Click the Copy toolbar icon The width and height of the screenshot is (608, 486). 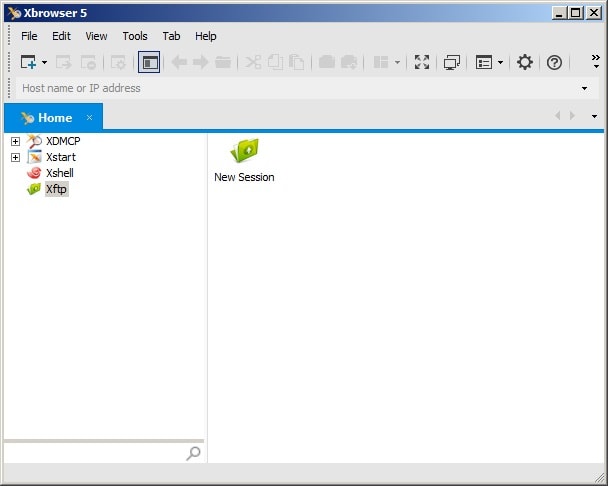point(275,62)
